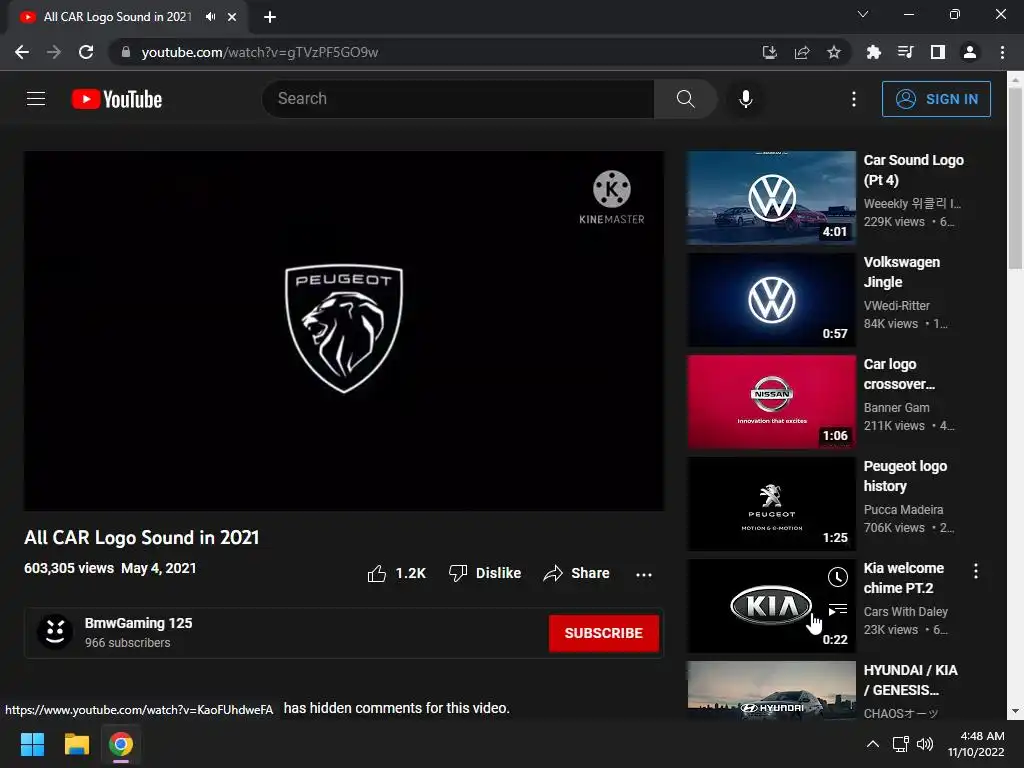Toggle Chrome side panel
This screenshot has height=768, width=1024.
click(x=938, y=52)
